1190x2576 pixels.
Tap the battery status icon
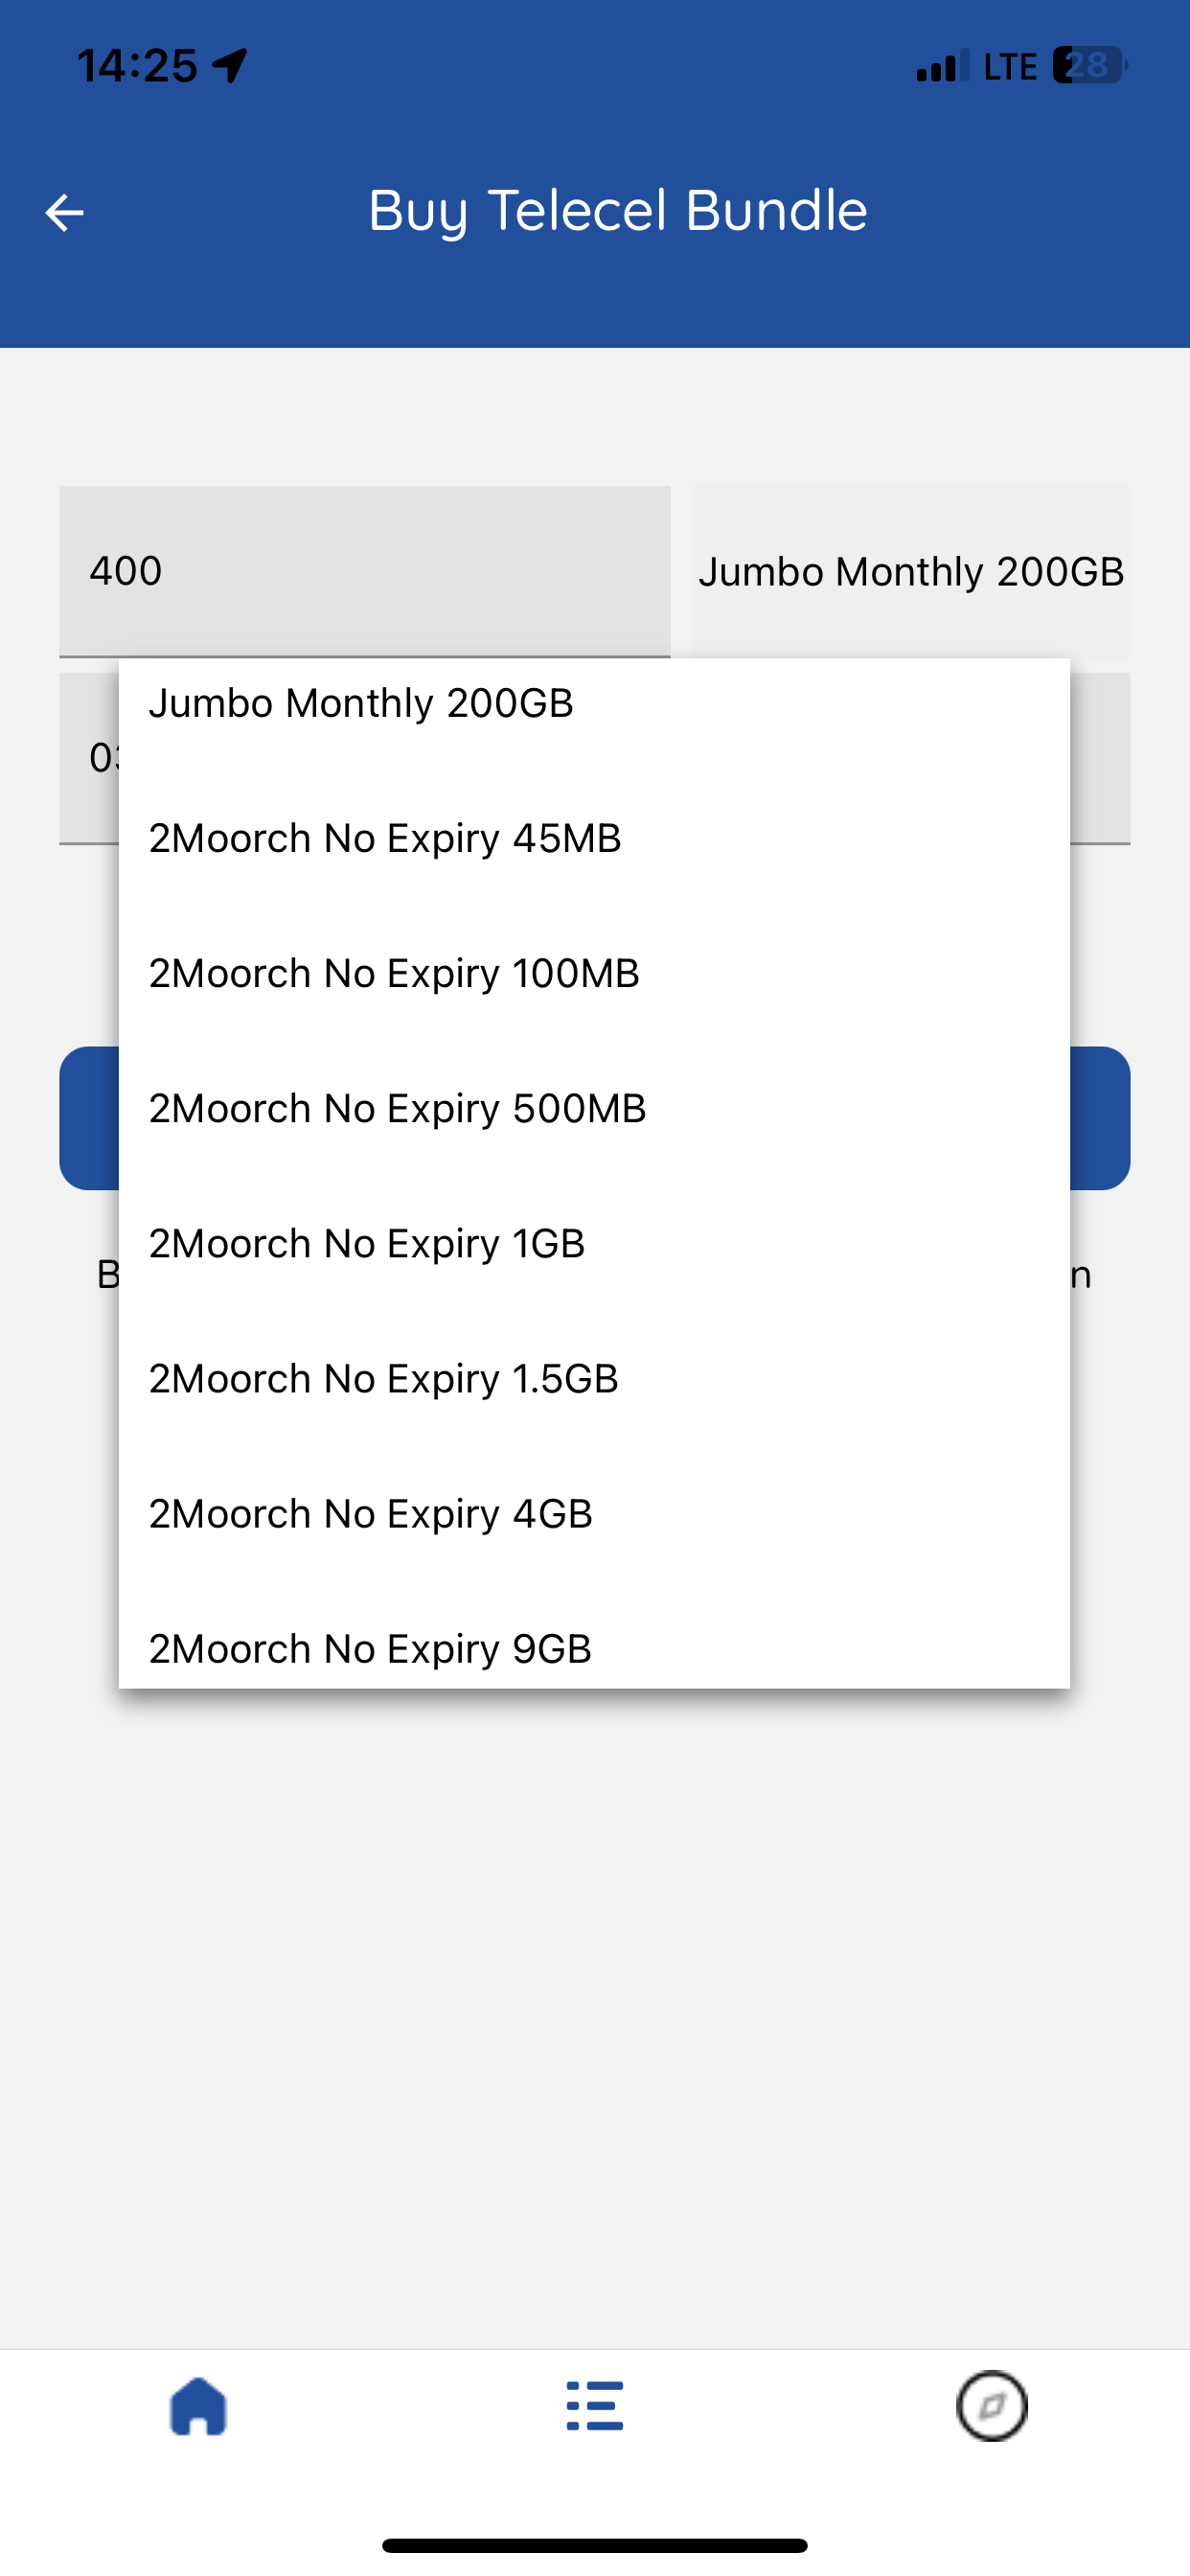point(1090,66)
